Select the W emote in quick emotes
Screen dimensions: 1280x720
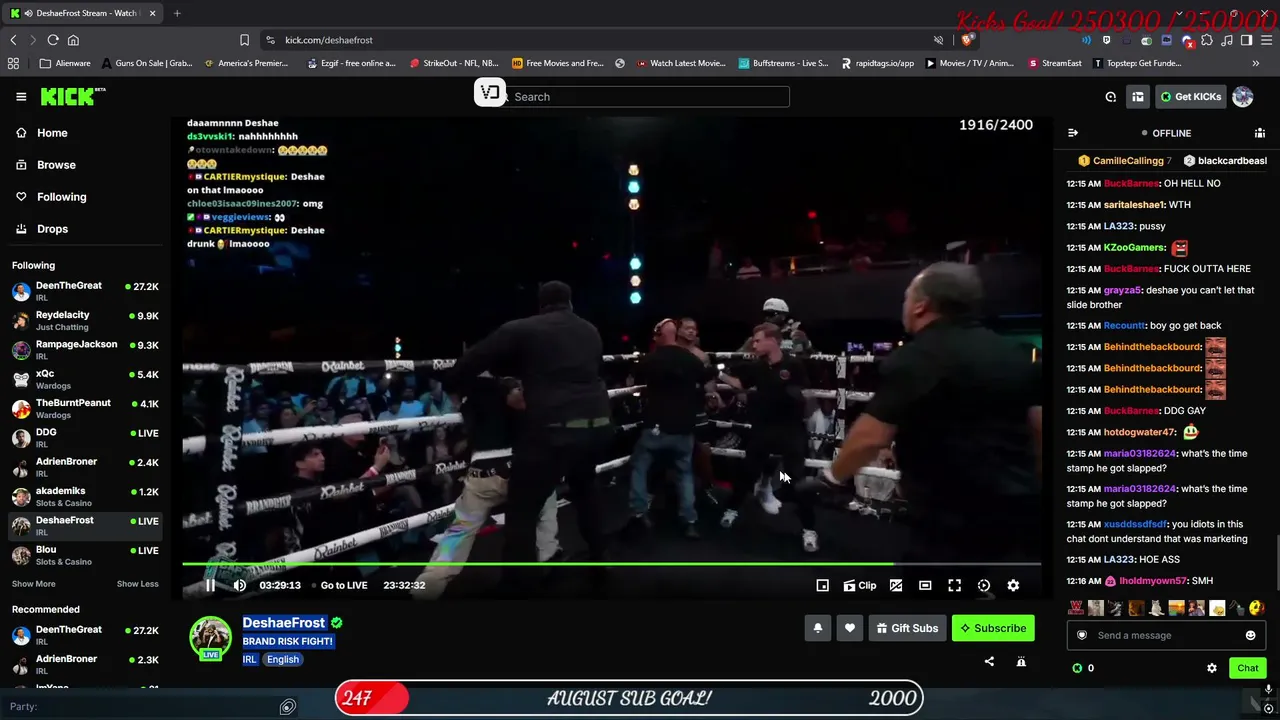[1076, 608]
